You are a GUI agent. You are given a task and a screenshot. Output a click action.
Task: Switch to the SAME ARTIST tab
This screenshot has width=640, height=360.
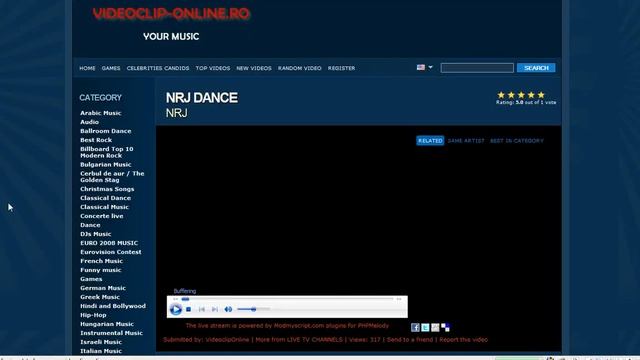coord(466,141)
